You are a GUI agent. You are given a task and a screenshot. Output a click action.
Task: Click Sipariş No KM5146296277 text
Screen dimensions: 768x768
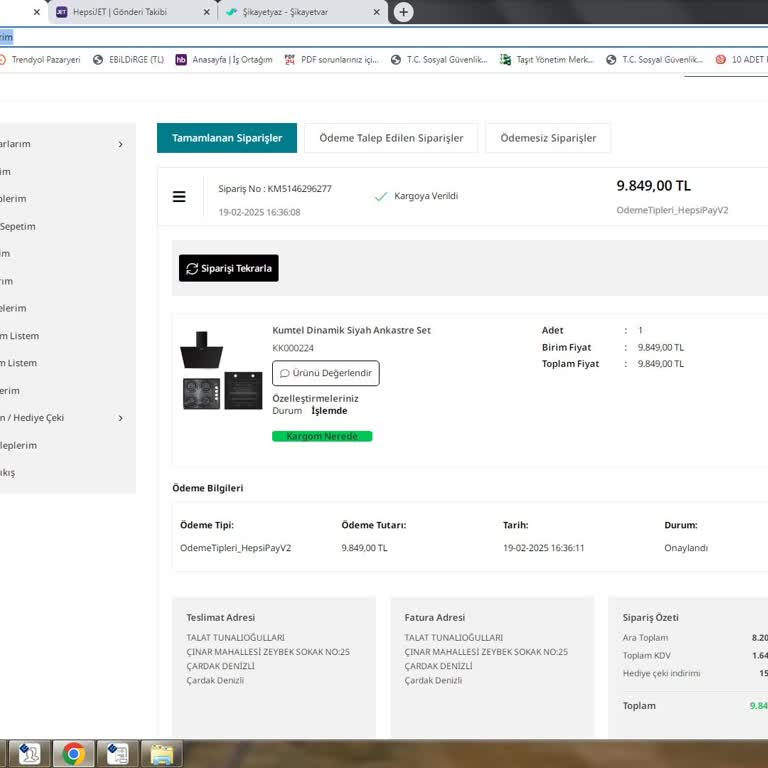tap(275, 189)
